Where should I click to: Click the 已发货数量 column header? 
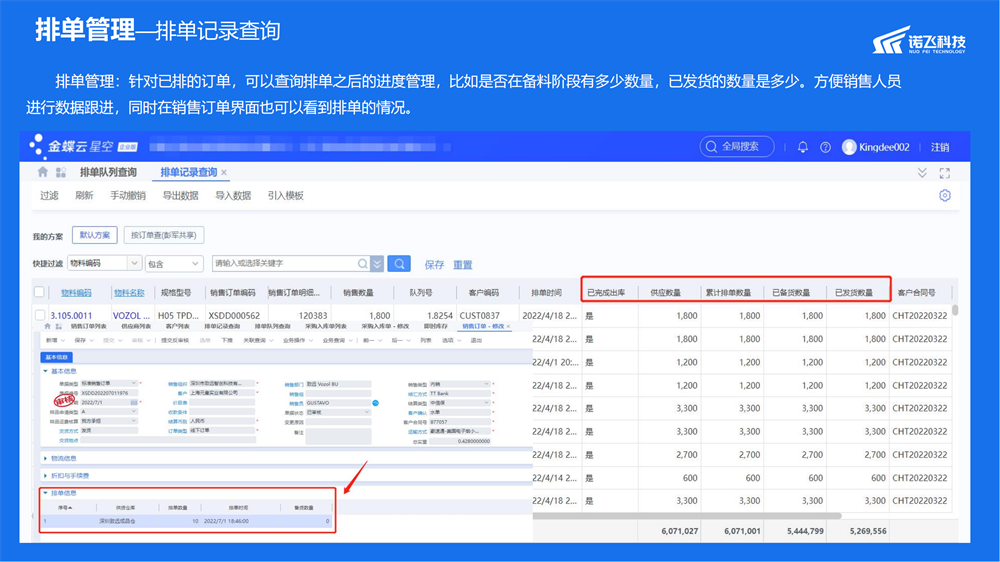(x=854, y=293)
